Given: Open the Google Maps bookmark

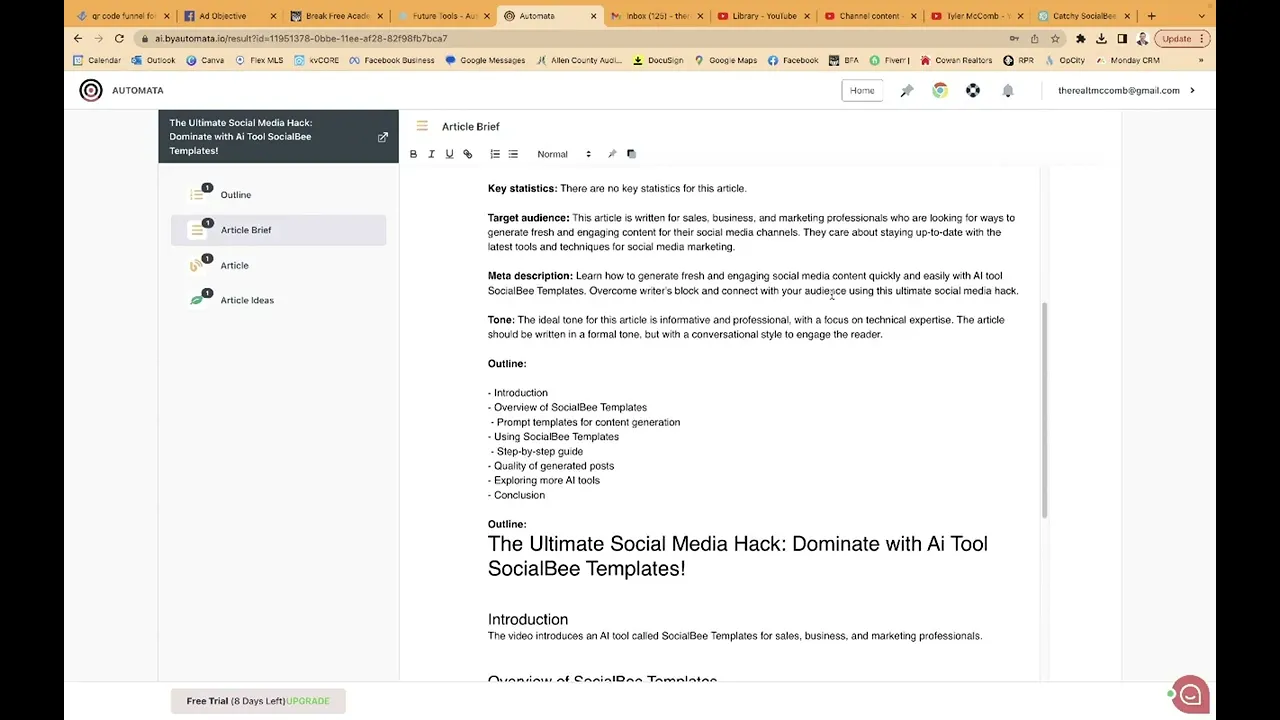Looking at the screenshot, I should 726,60.
